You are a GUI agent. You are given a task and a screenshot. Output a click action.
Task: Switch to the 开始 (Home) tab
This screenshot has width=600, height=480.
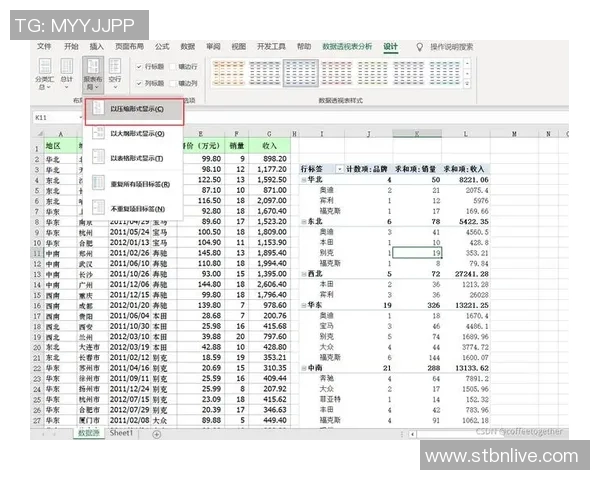tap(71, 46)
